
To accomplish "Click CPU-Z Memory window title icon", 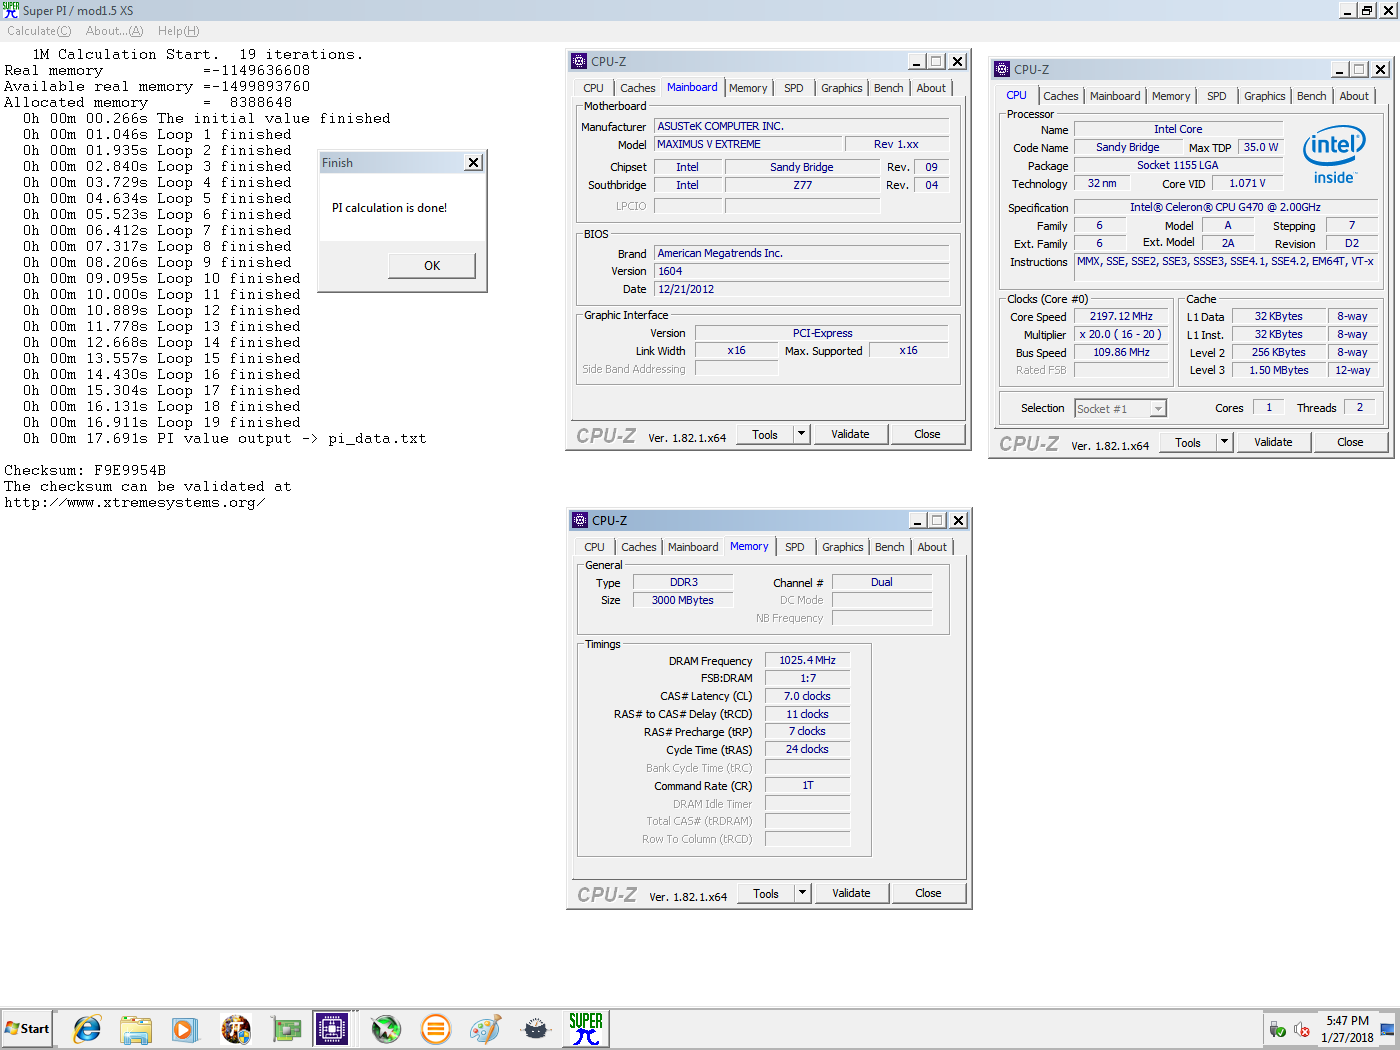I will (580, 520).
